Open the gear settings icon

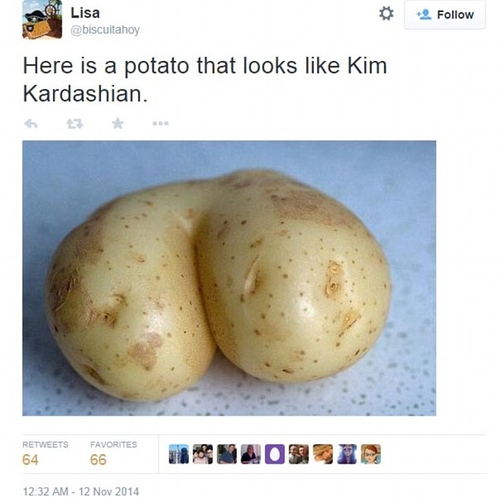click(386, 14)
